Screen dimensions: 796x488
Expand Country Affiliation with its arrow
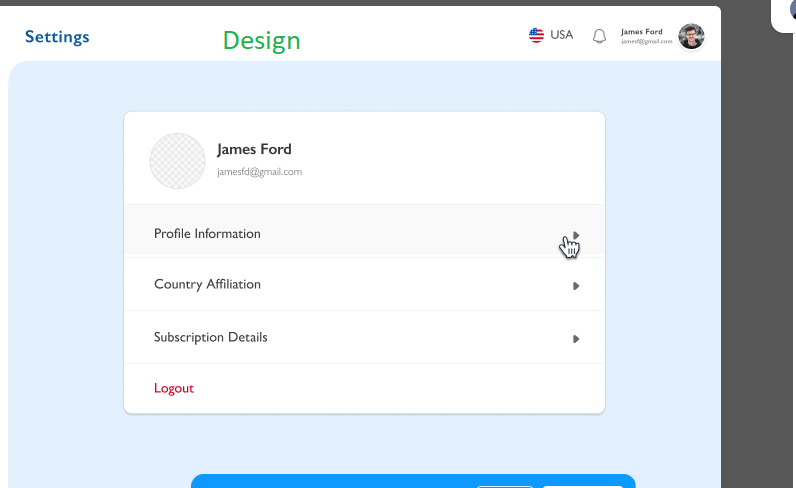[576, 286]
